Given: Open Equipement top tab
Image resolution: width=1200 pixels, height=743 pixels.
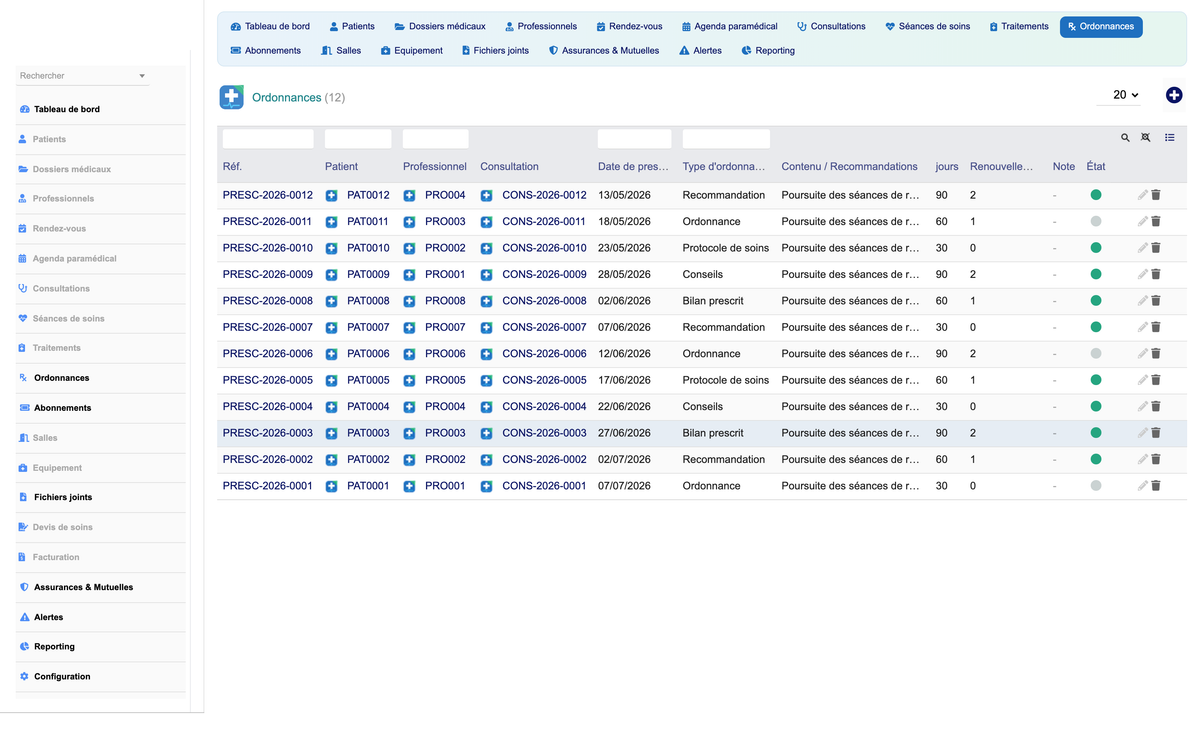Looking at the screenshot, I should point(412,50).
